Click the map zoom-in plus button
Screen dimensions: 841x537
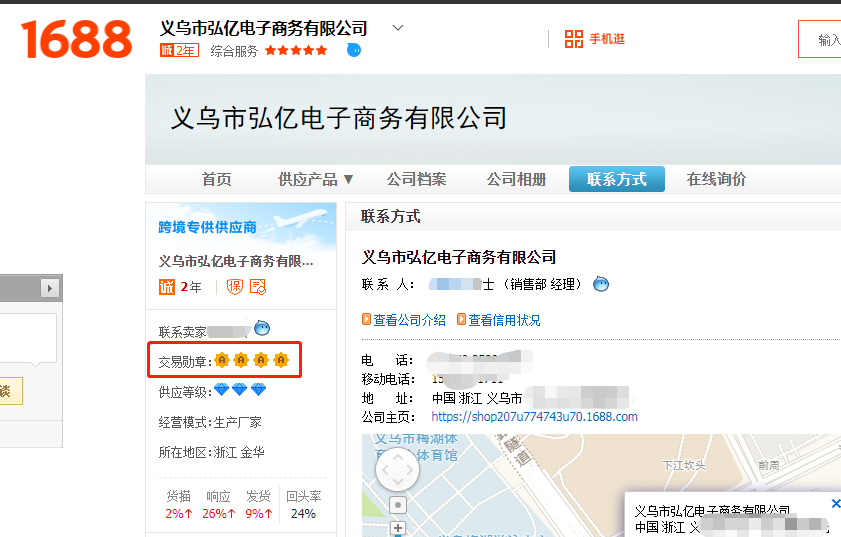[x=397, y=528]
